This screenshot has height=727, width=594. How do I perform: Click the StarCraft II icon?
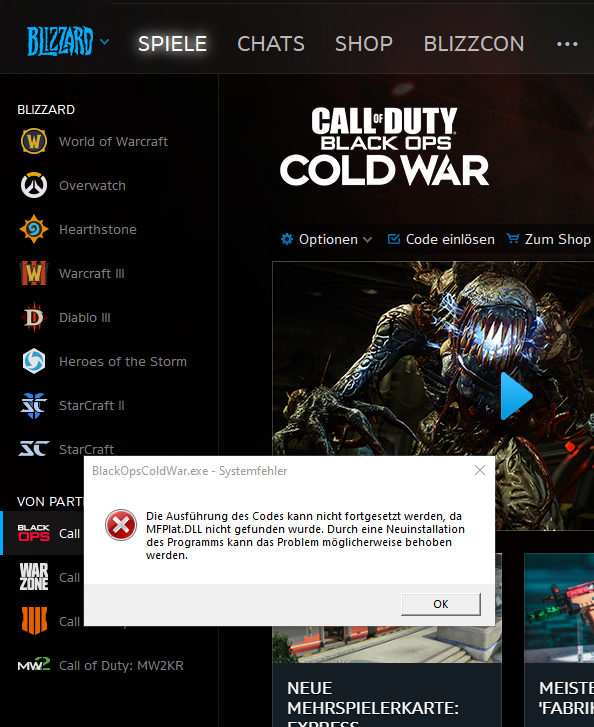(x=34, y=405)
